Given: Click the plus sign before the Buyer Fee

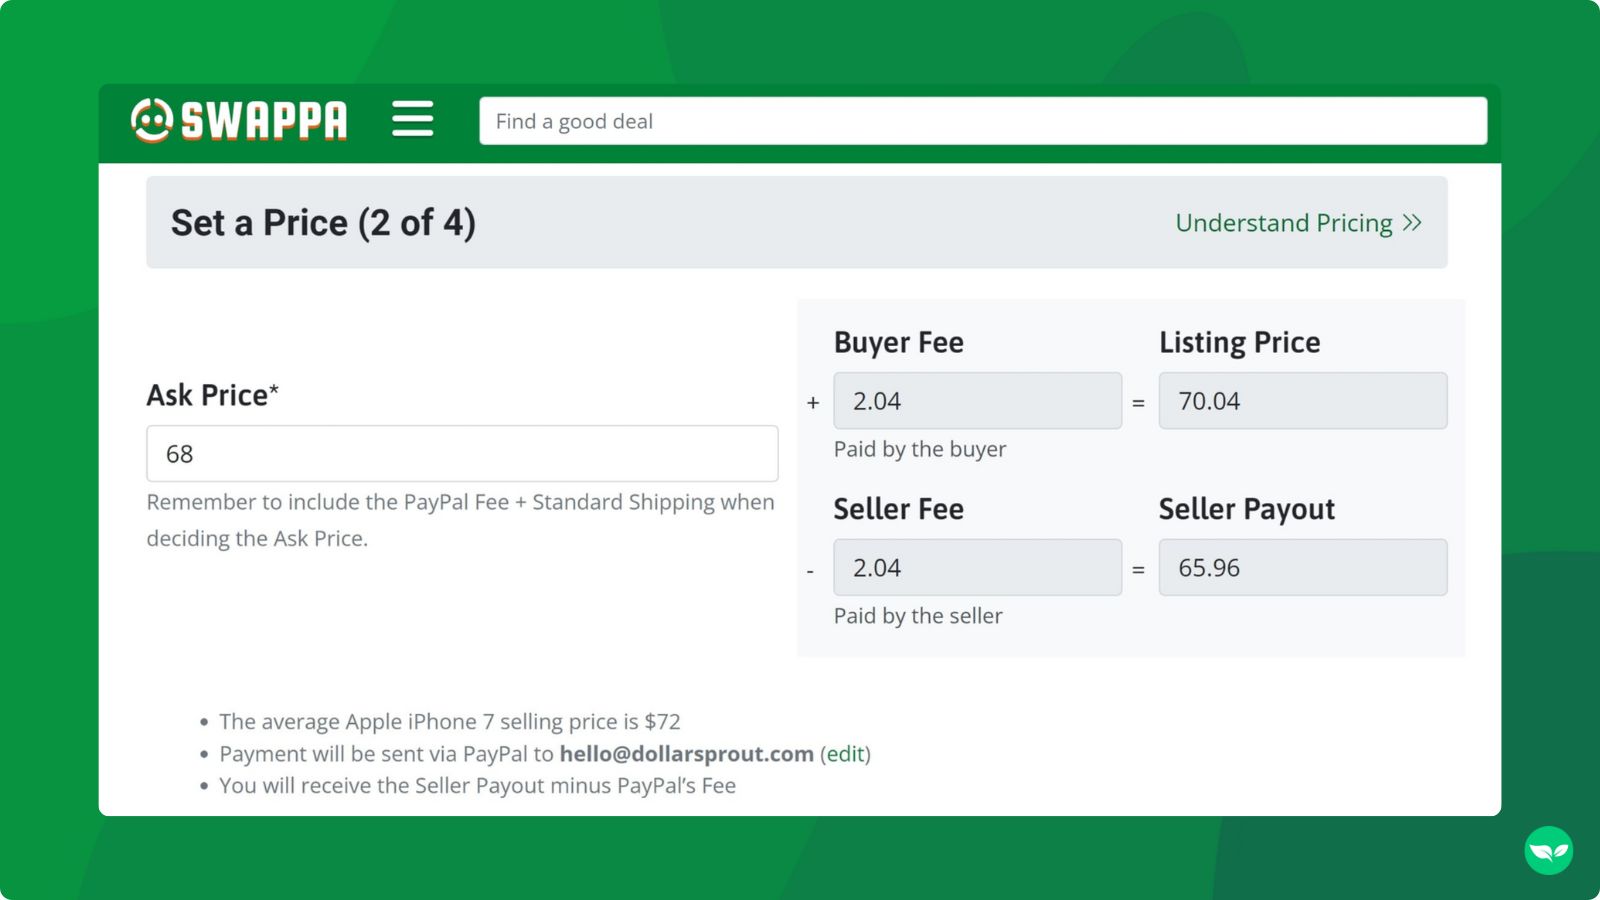Looking at the screenshot, I should (x=812, y=401).
